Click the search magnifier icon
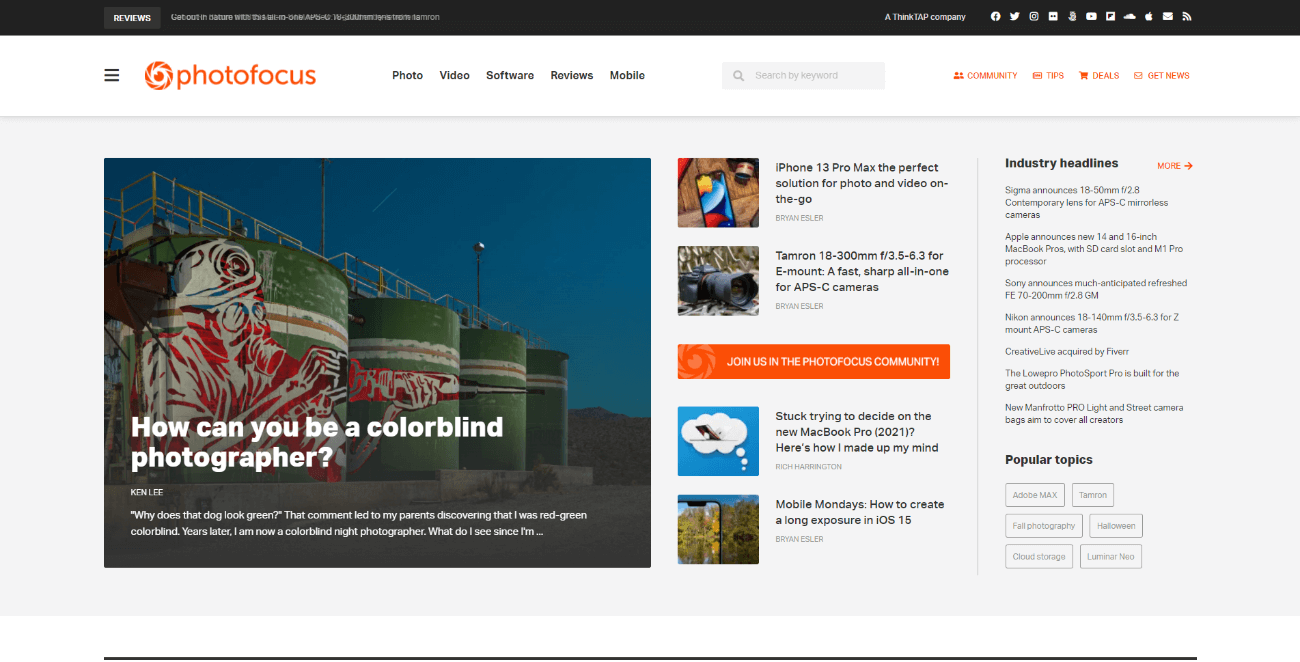The height and width of the screenshot is (662, 1300). (738, 76)
